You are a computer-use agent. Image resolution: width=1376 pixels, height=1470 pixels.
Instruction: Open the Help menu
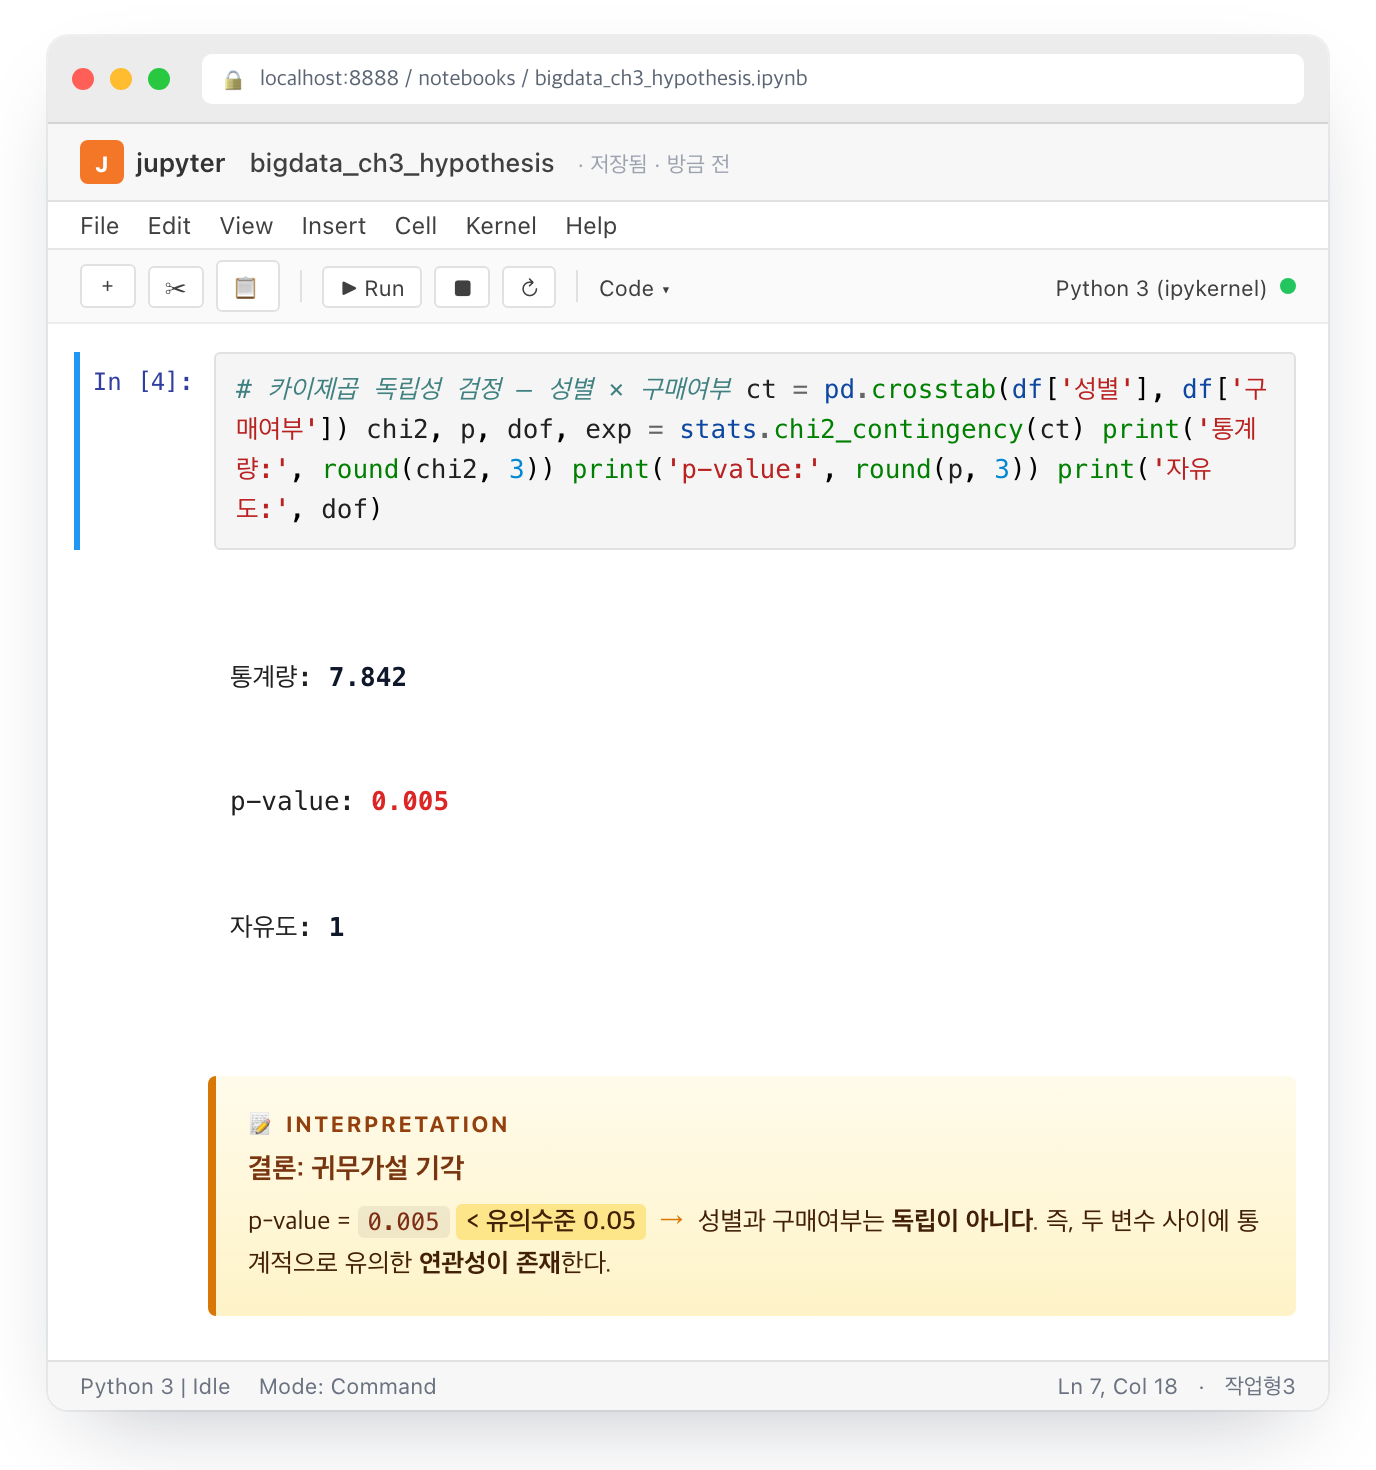[x=591, y=226]
